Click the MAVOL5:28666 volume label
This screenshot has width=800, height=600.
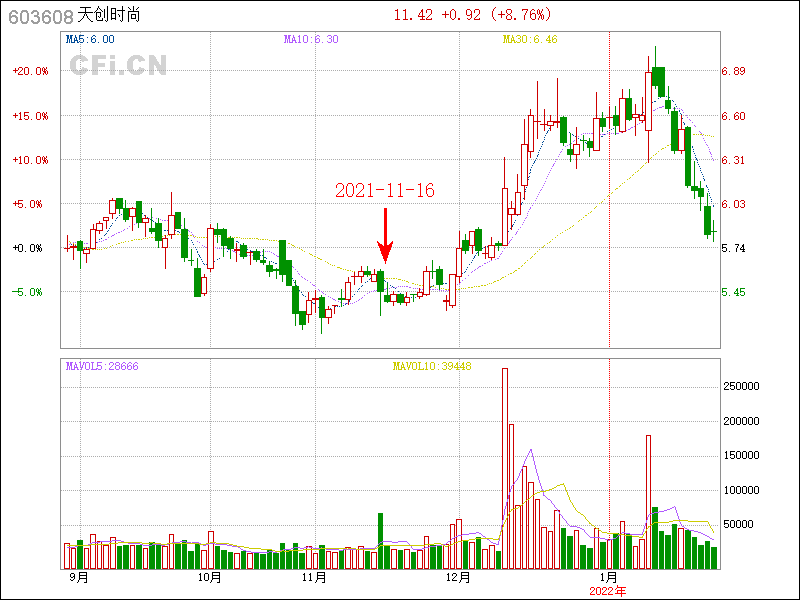coord(102,366)
